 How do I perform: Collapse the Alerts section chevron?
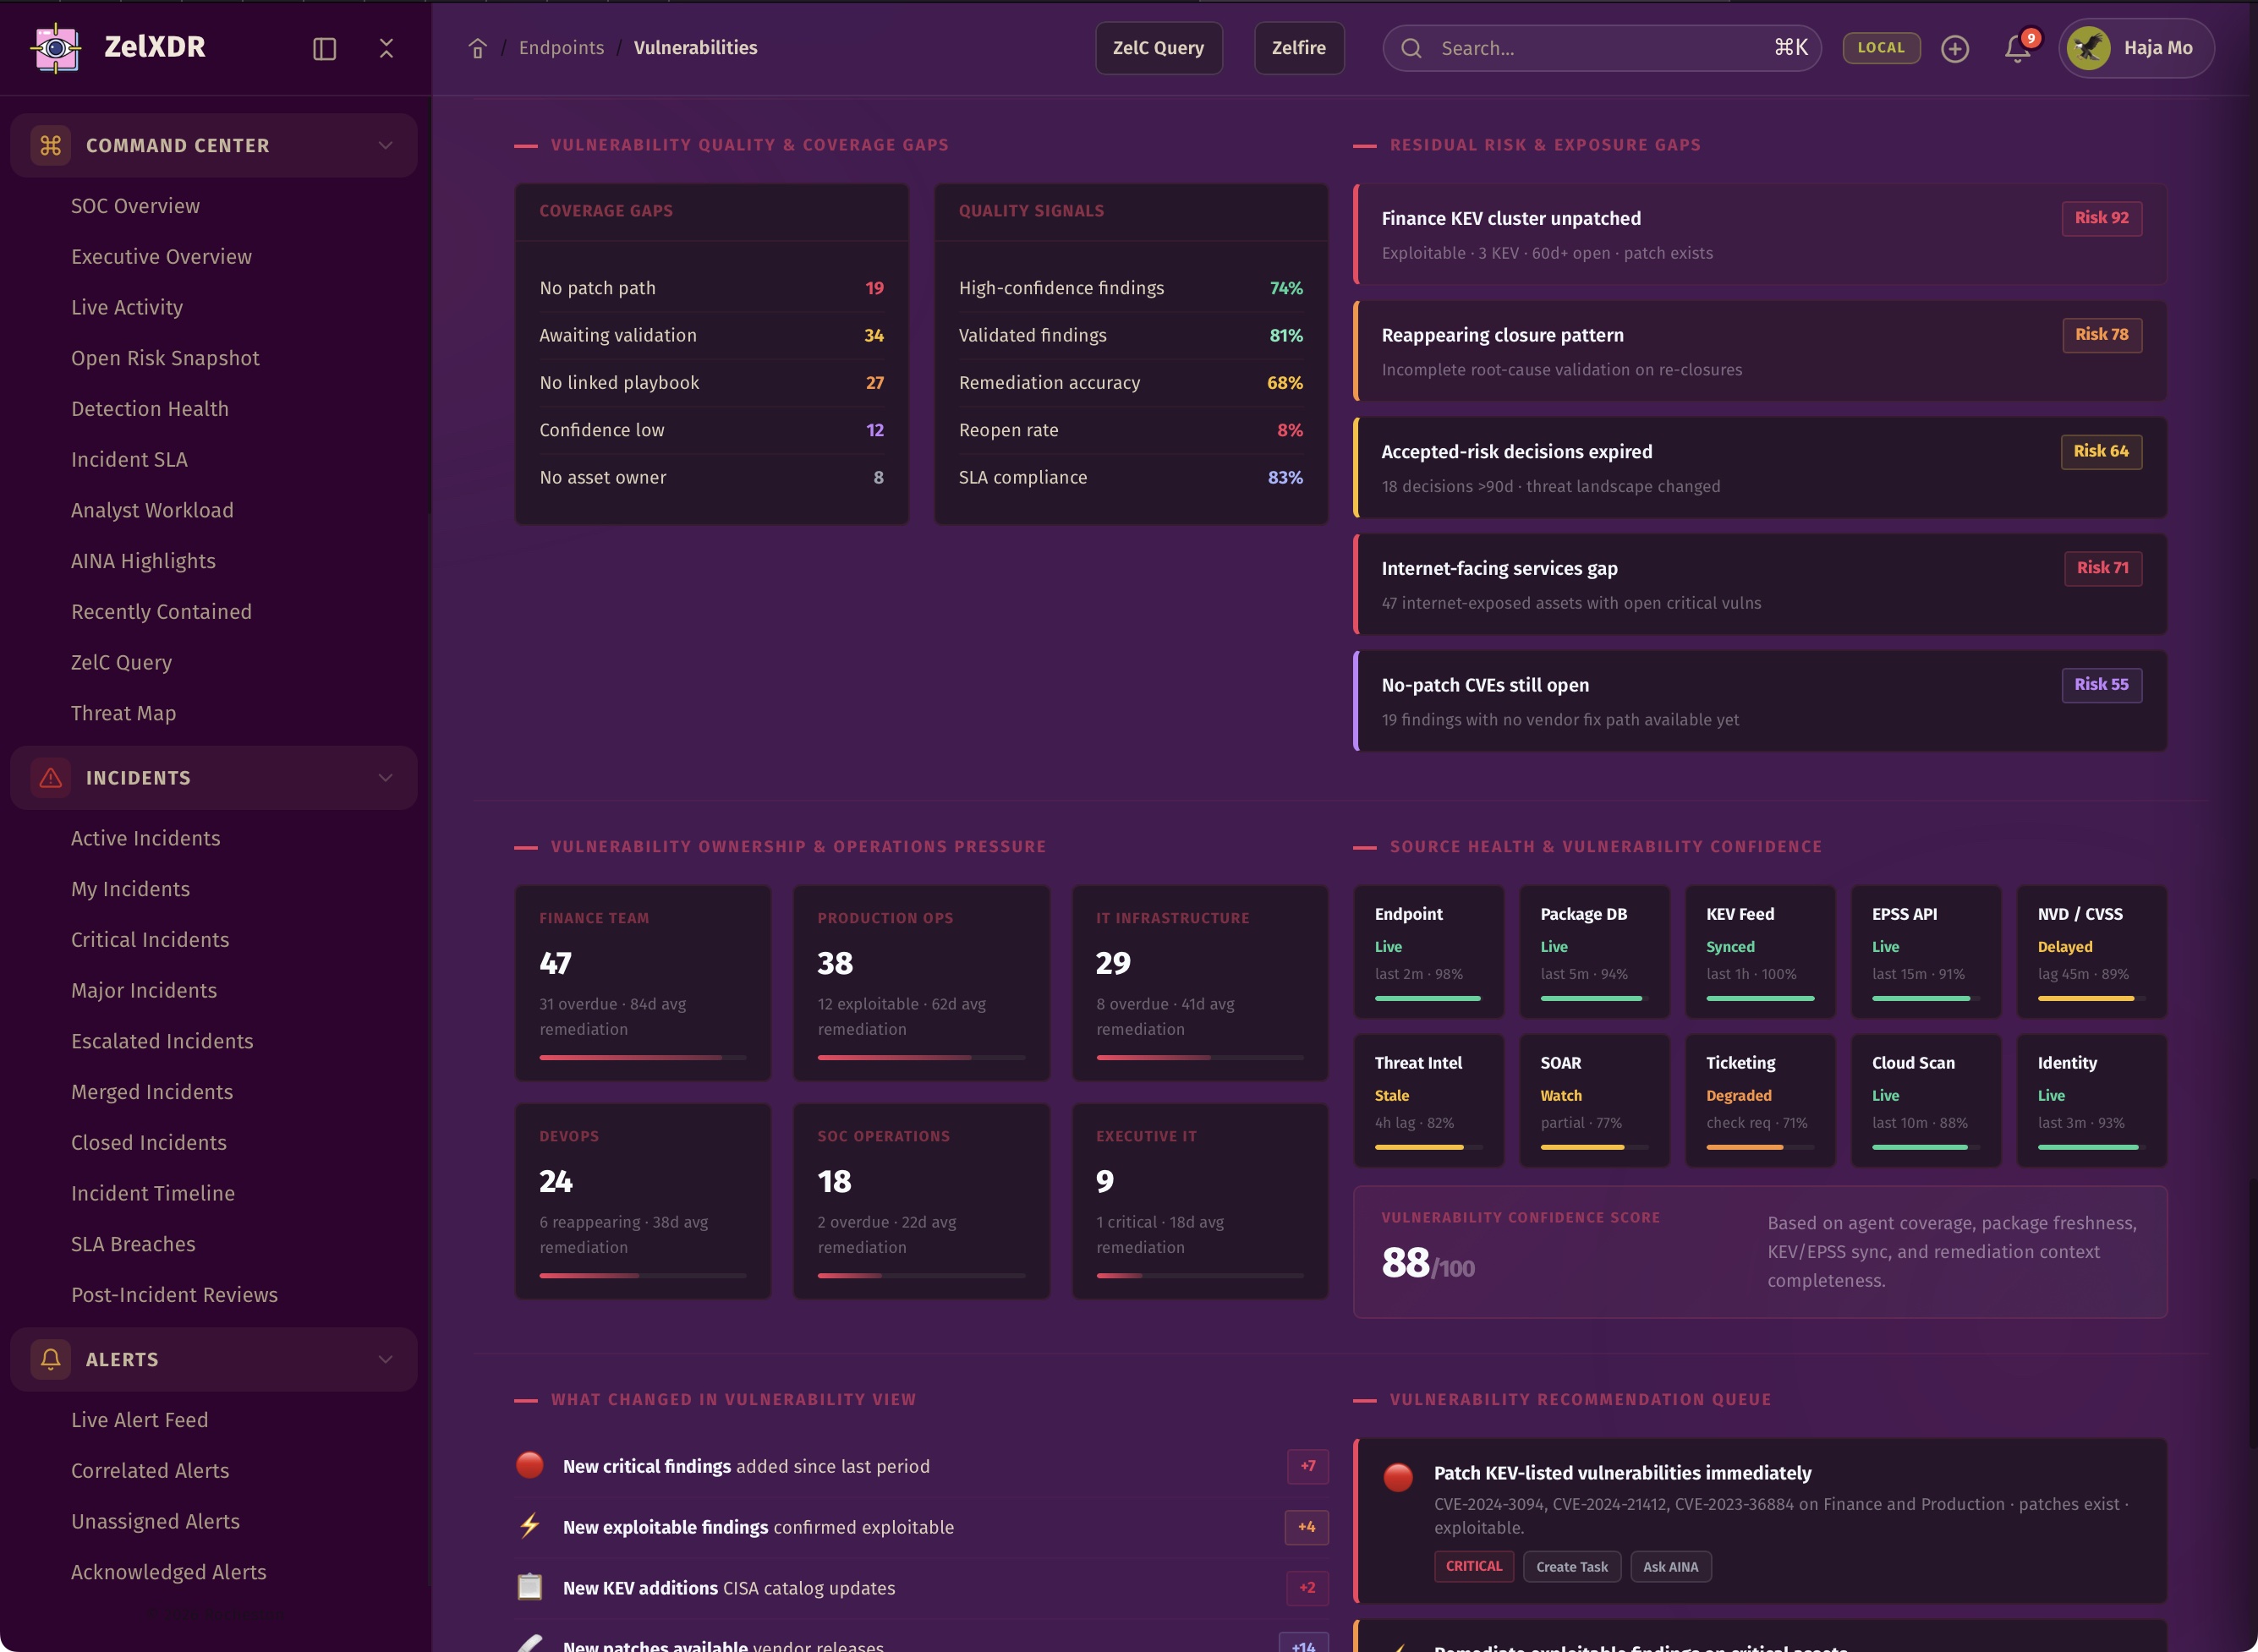(x=385, y=1358)
